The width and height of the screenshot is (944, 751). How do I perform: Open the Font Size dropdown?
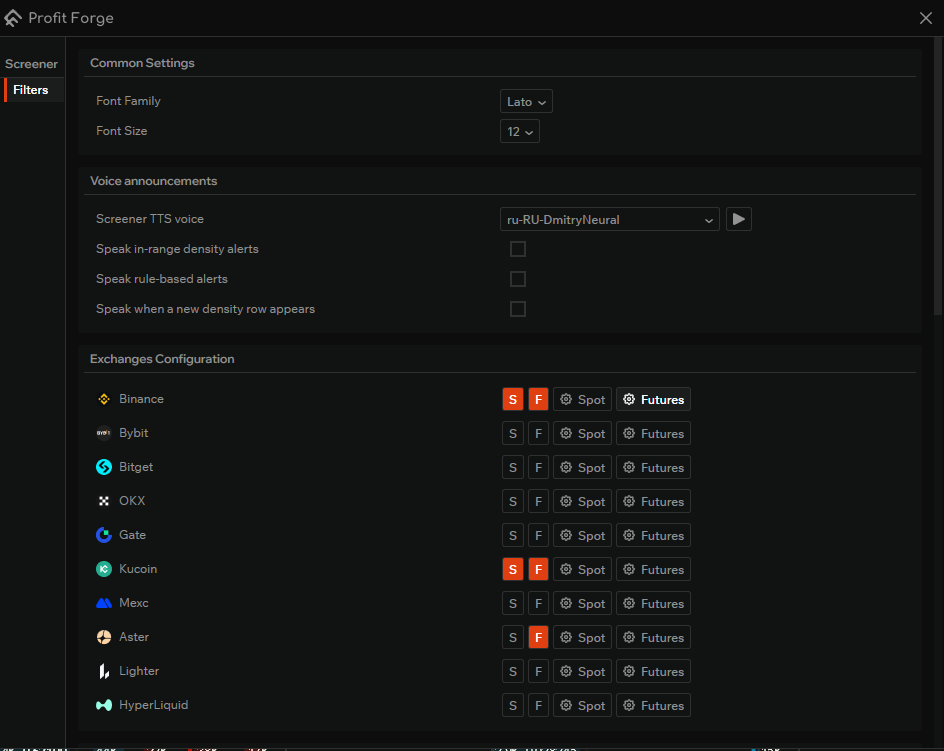(x=520, y=131)
